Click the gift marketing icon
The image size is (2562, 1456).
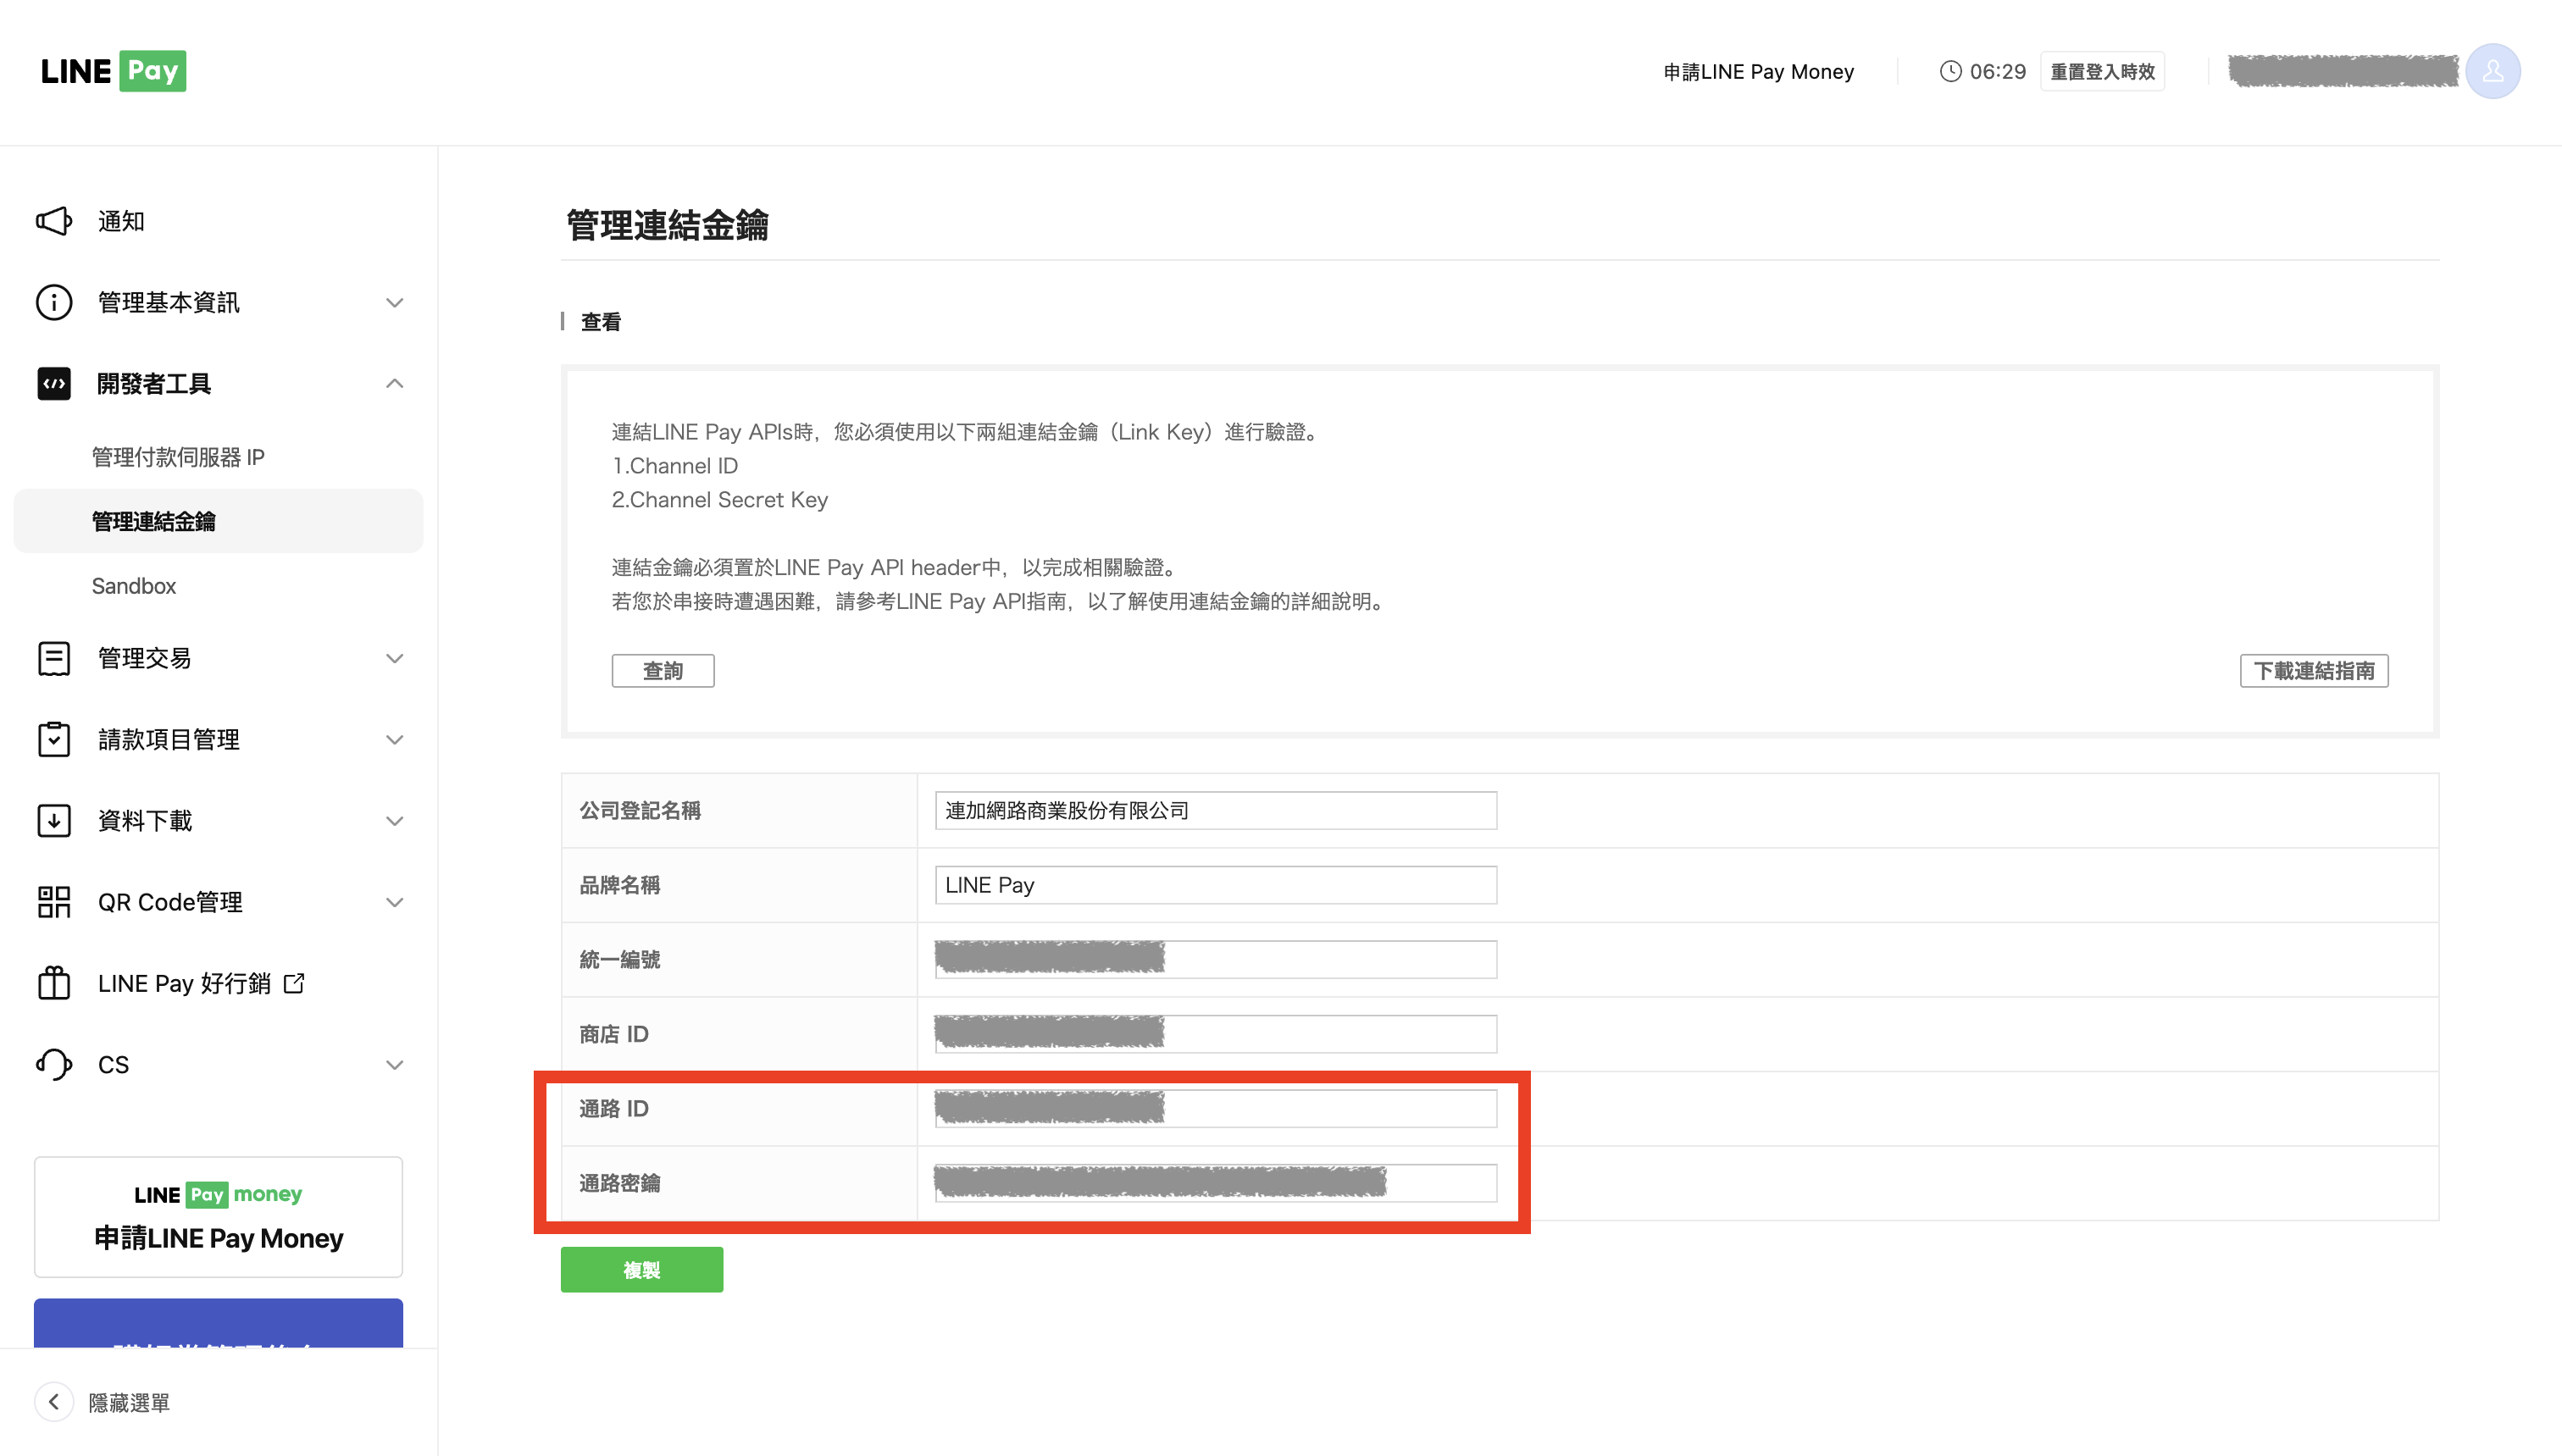(x=54, y=983)
